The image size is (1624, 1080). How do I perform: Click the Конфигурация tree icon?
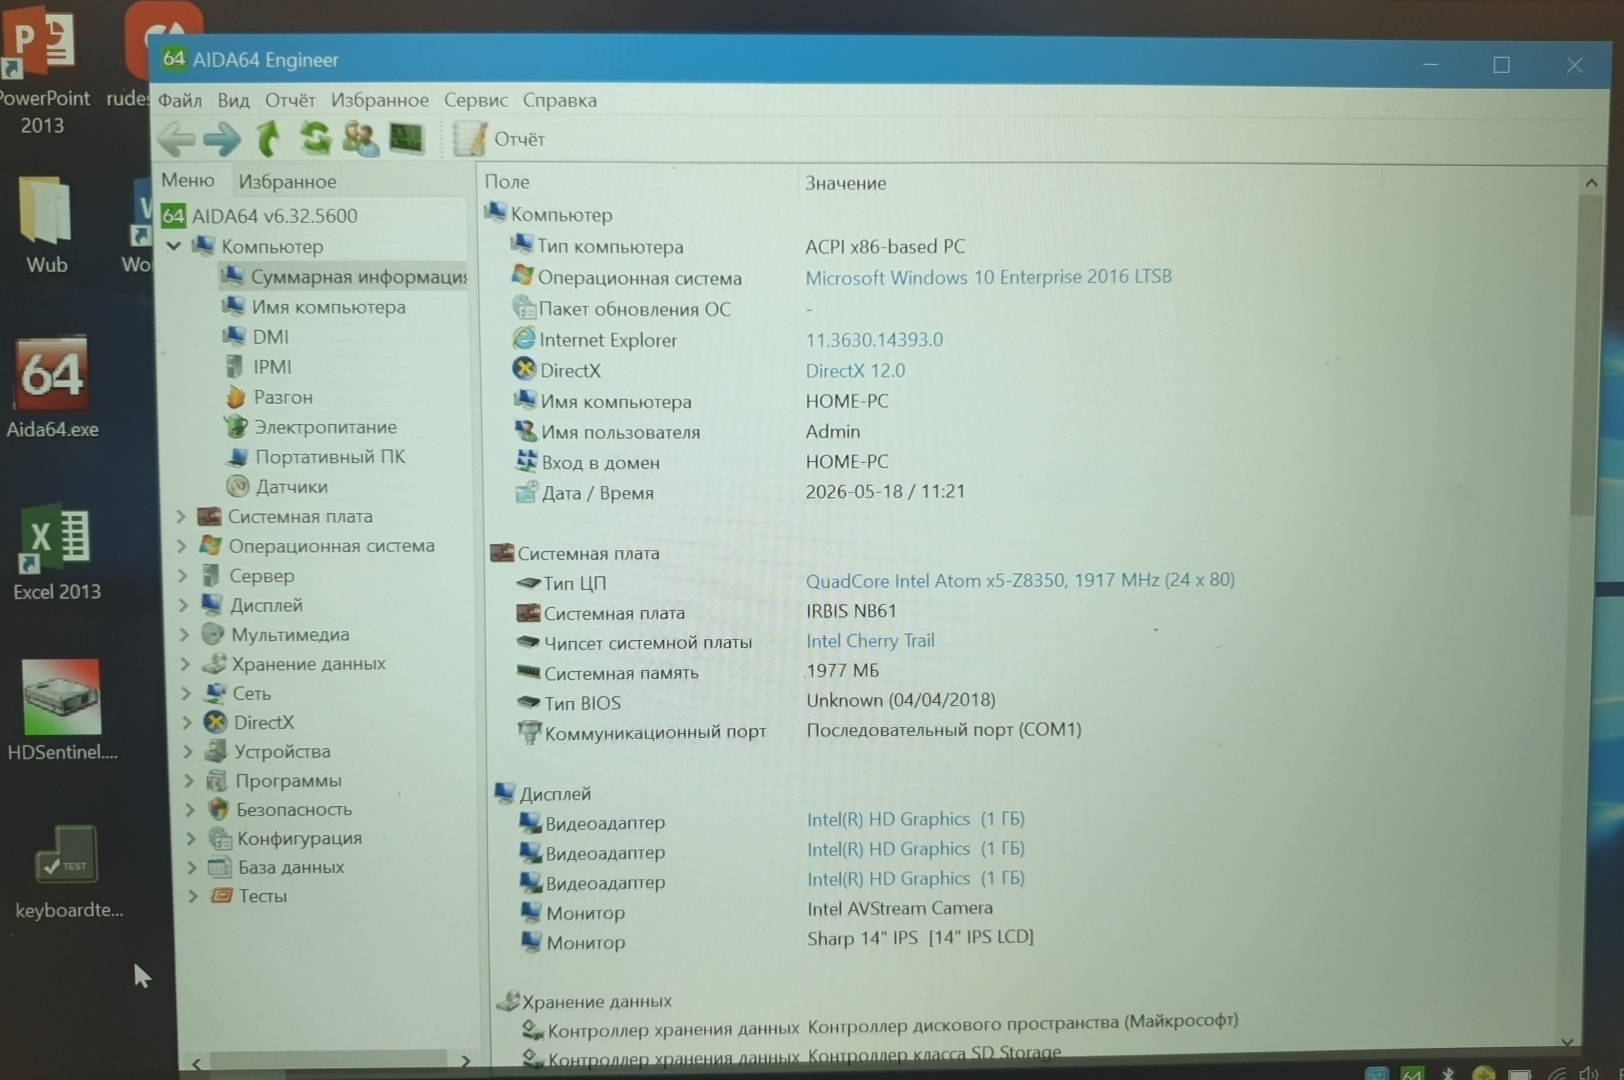click(x=220, y=838)
